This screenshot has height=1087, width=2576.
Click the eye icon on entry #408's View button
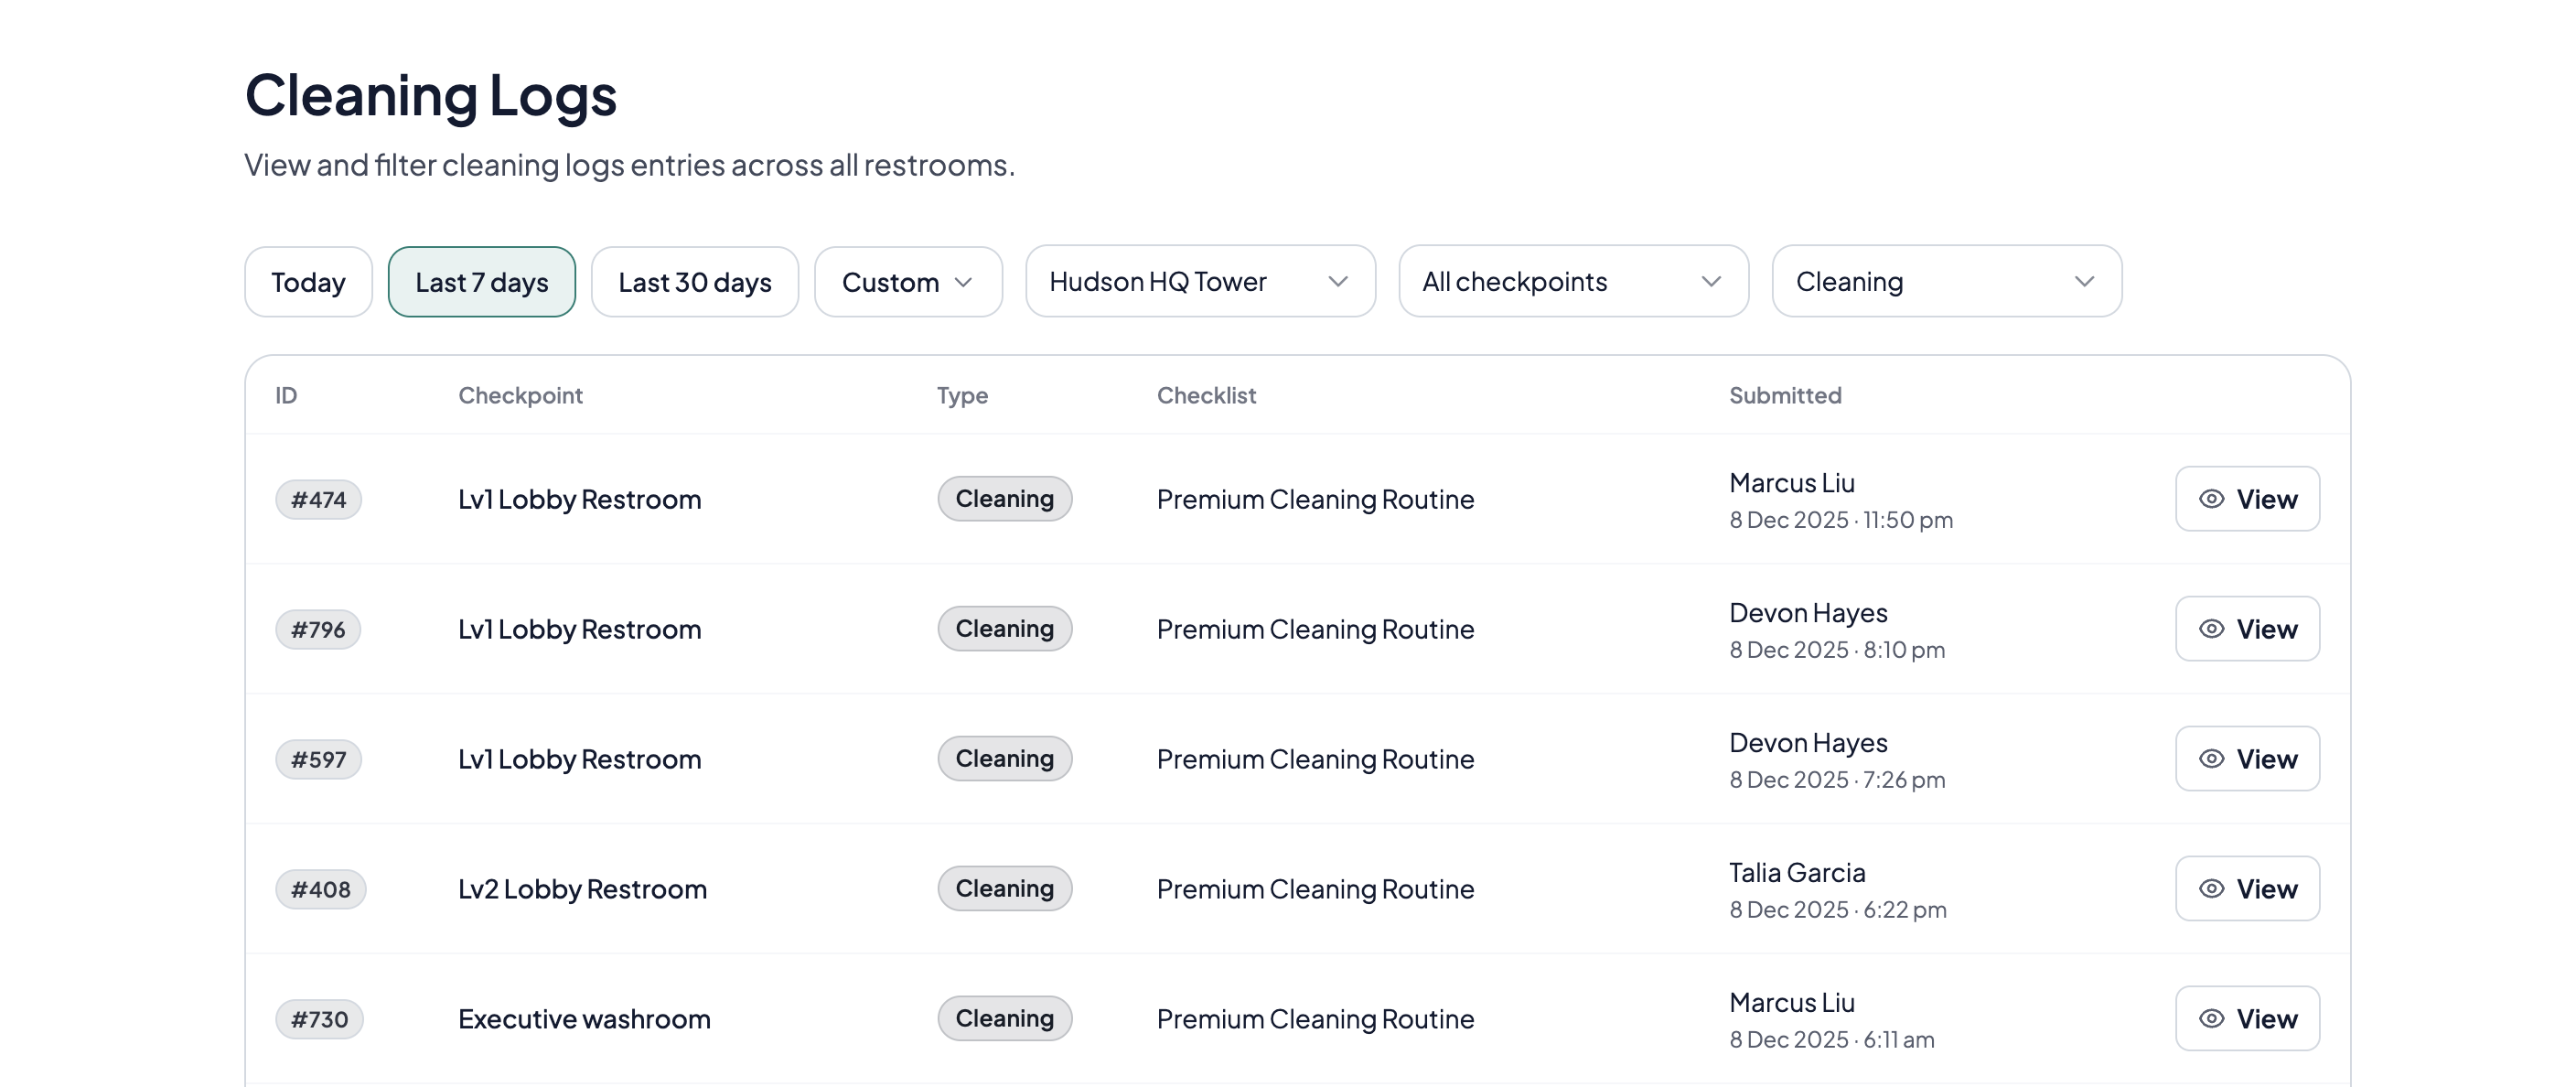click(2212, 888)
